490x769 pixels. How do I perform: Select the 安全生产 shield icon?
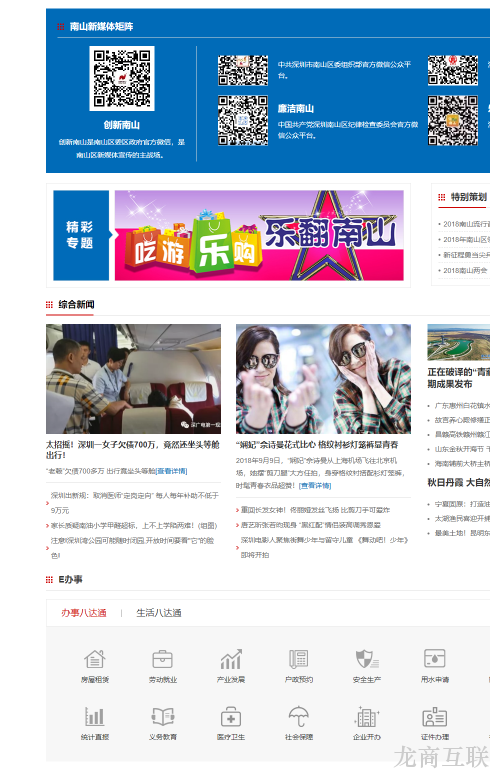point(367,659)
